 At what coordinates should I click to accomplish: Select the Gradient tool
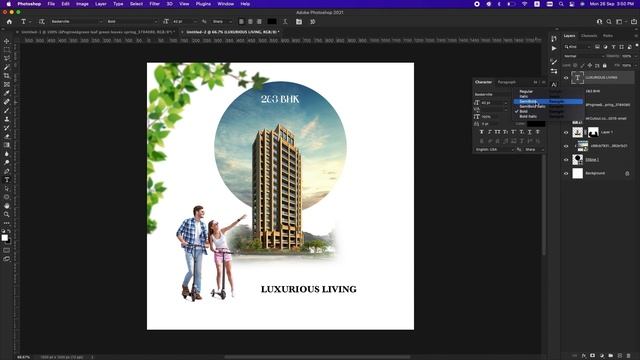(7, 145)
